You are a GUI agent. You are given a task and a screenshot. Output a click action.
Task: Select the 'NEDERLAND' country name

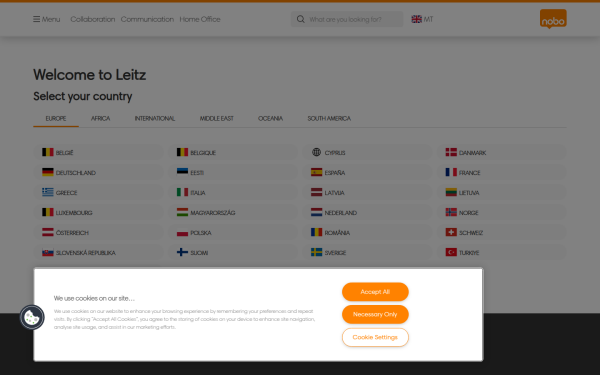pyautogui.click(x=341, y=213)
